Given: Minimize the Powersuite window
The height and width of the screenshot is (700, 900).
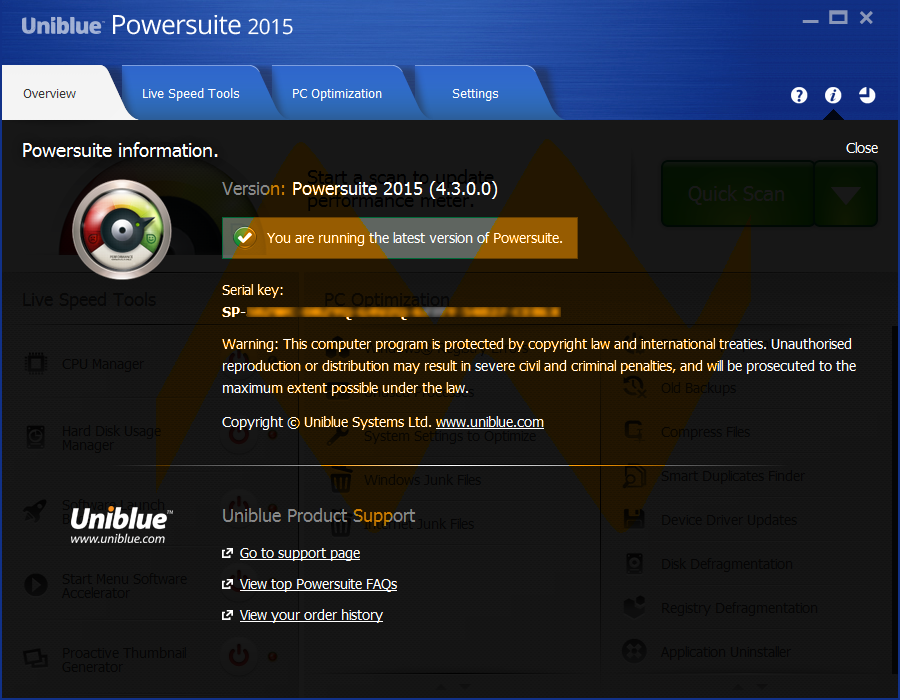Looking at the screenshot, I should [x=810, y=19].
